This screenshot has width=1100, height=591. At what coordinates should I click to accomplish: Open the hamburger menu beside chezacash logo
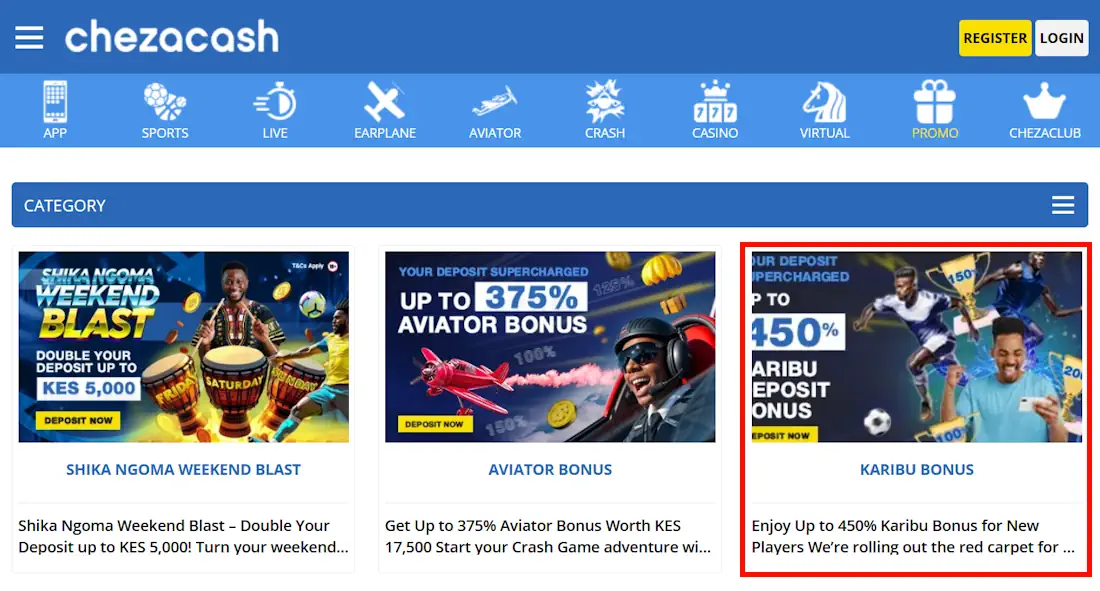pos(29,37)
